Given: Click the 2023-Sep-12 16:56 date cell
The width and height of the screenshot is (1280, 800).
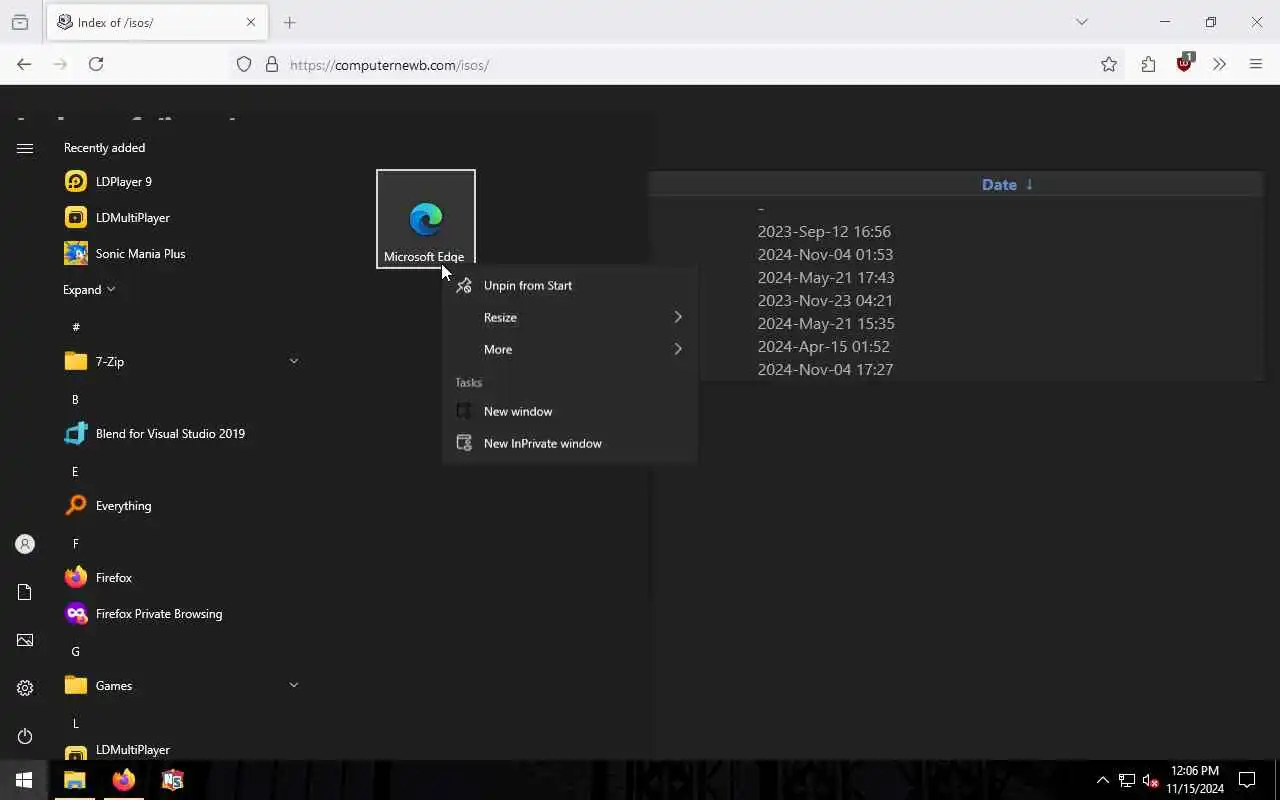Looking at the screenshot, I should click(824, 231).
